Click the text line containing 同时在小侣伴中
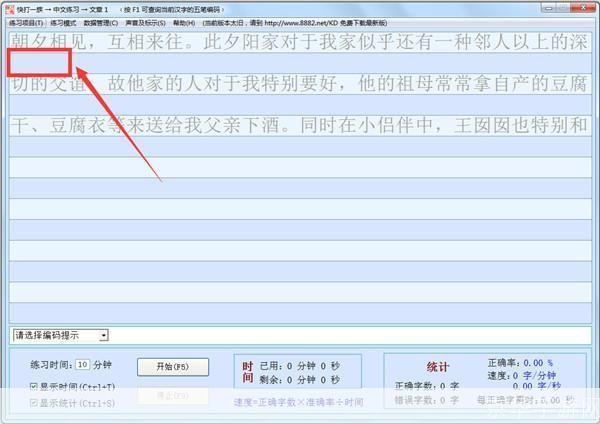The height and width of the screenshot is (424, 600). [300, 126]
